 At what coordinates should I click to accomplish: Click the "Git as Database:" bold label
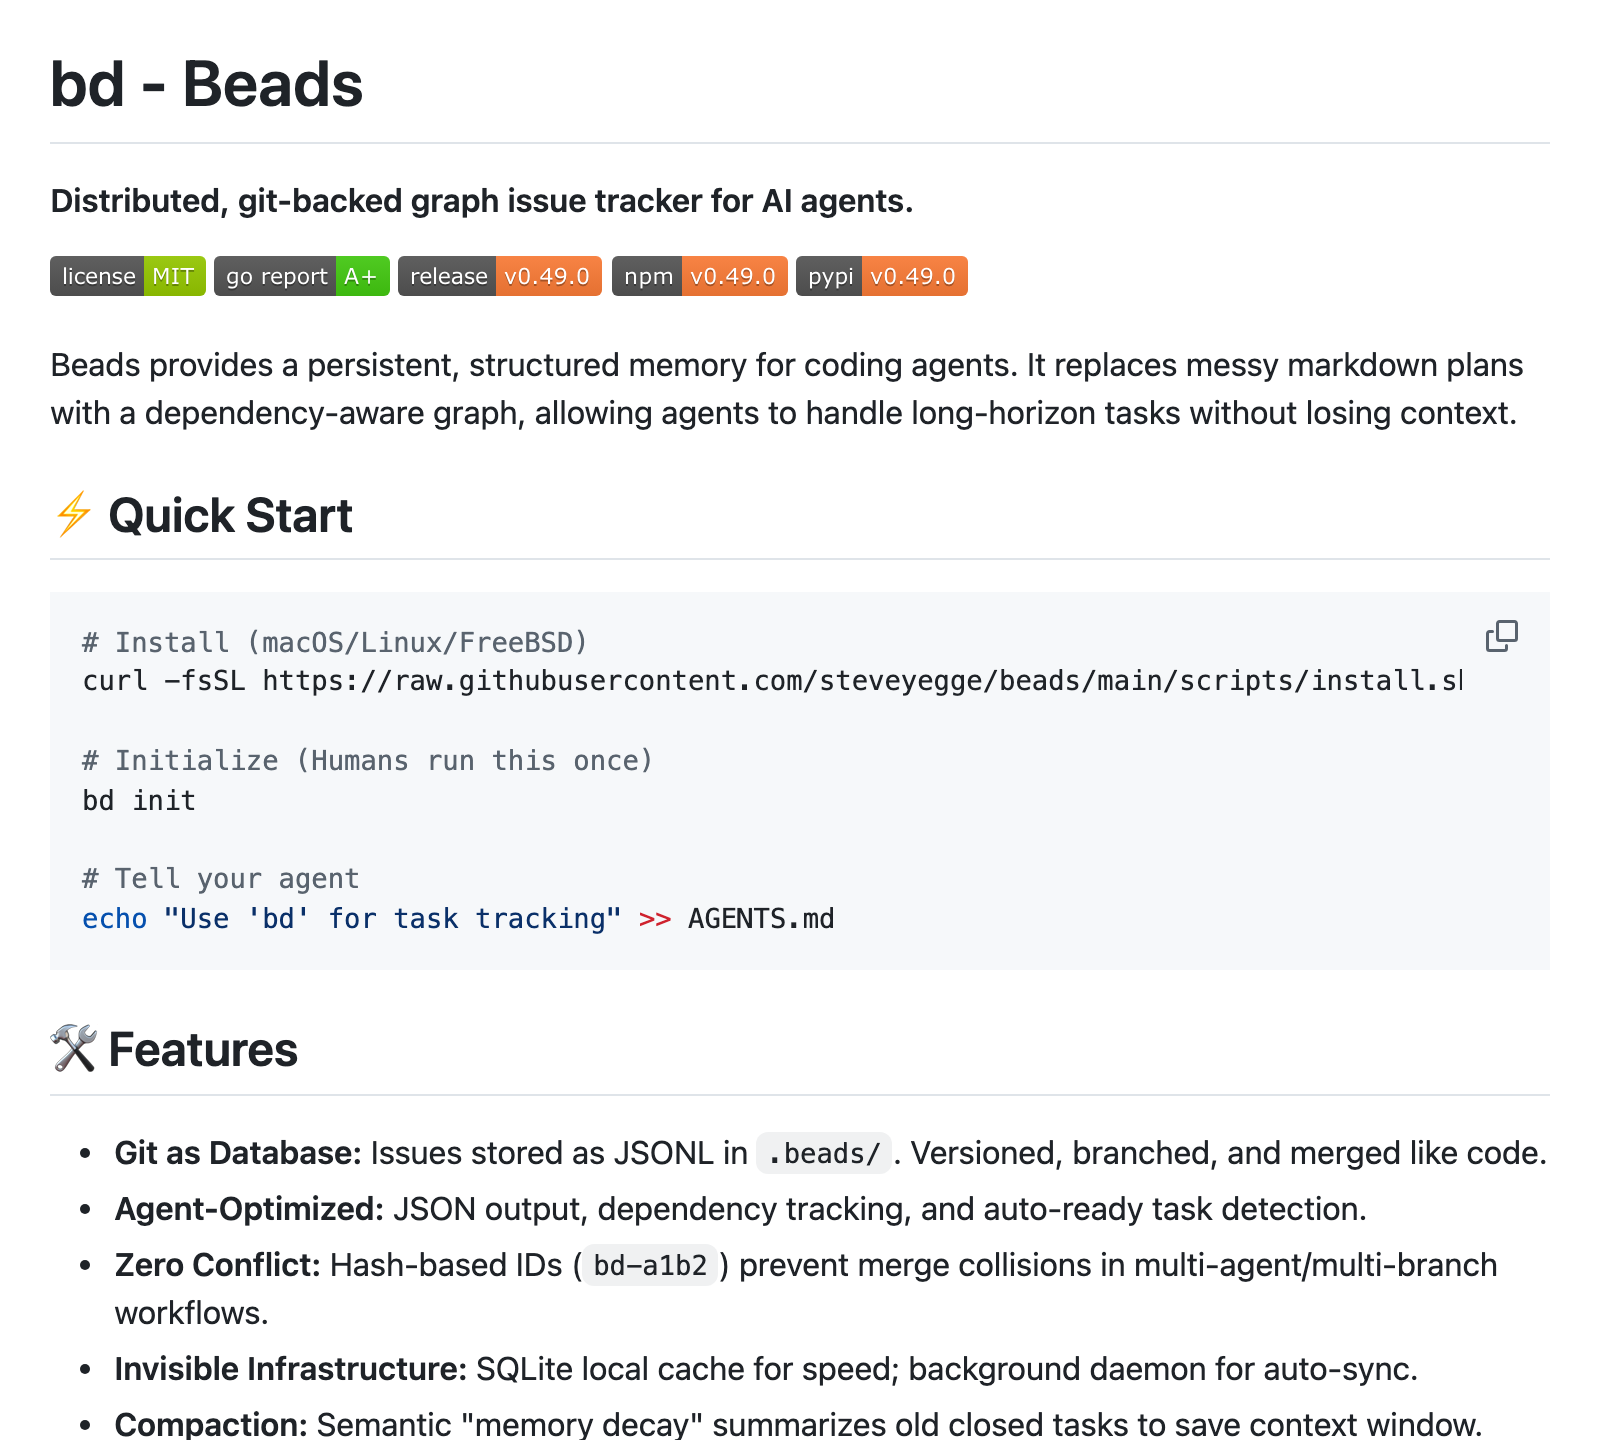pos(238,1153)
